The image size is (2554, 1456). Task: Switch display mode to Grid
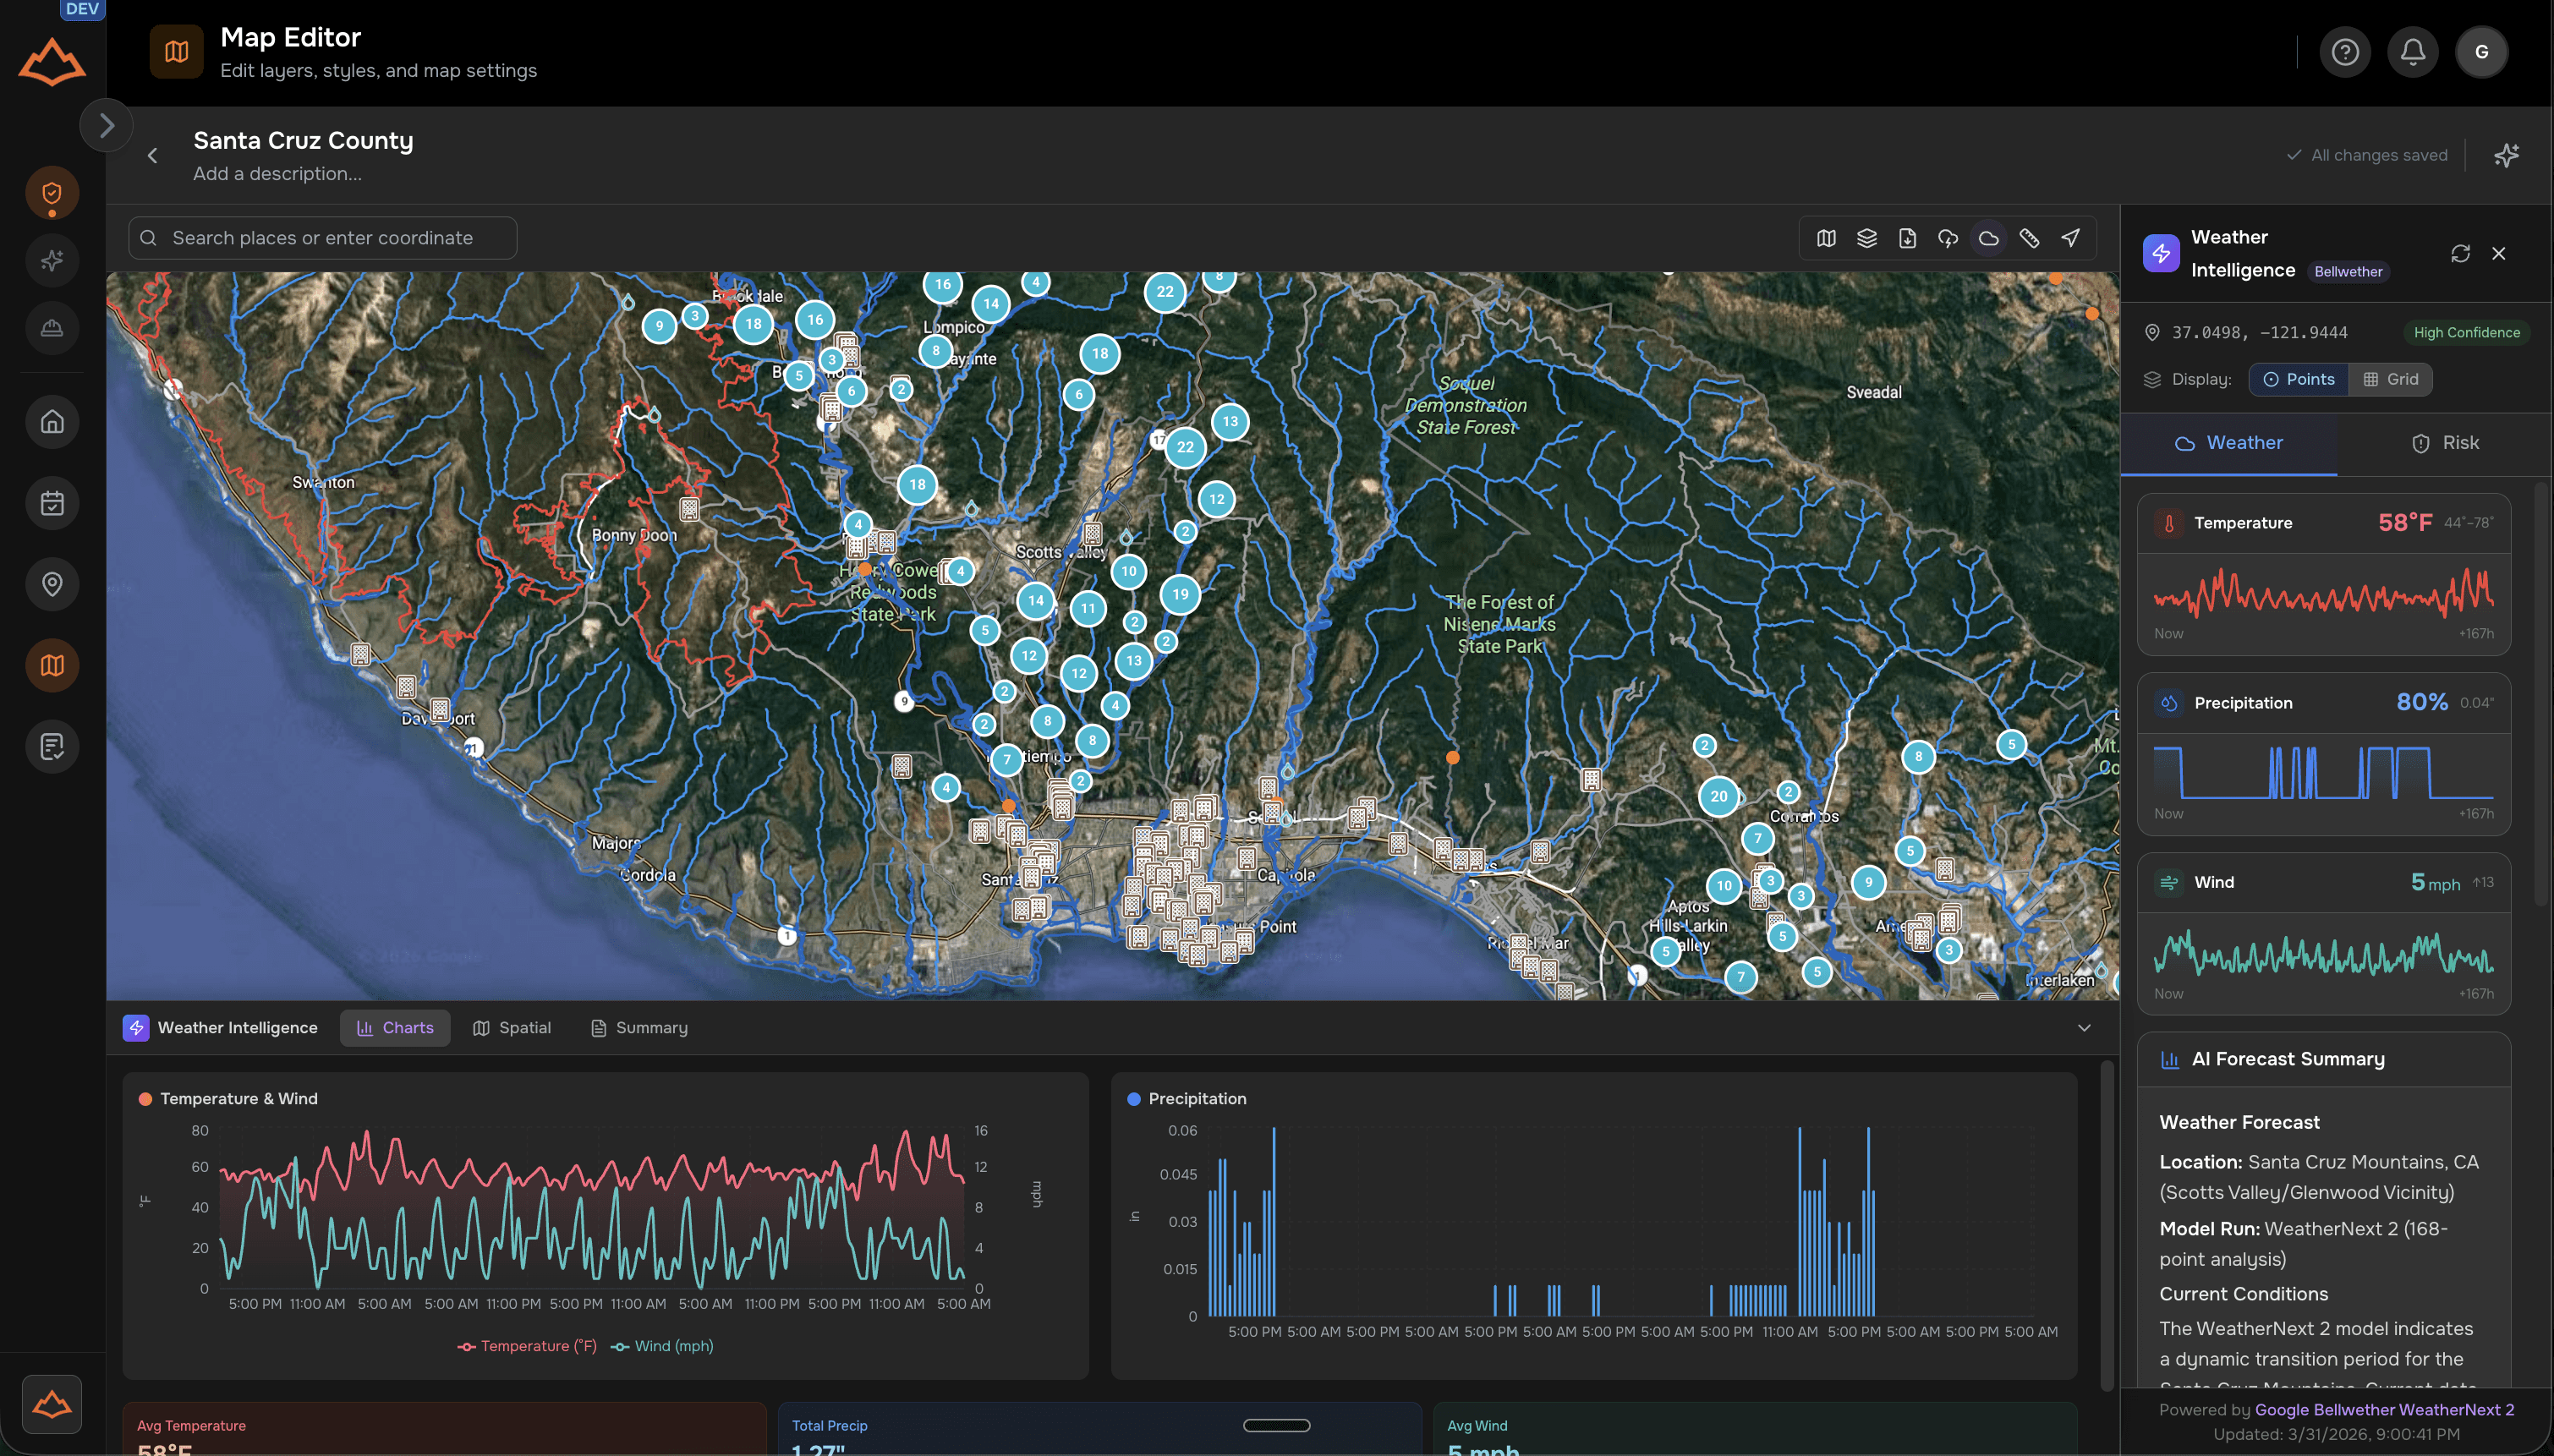point(2390,379)
